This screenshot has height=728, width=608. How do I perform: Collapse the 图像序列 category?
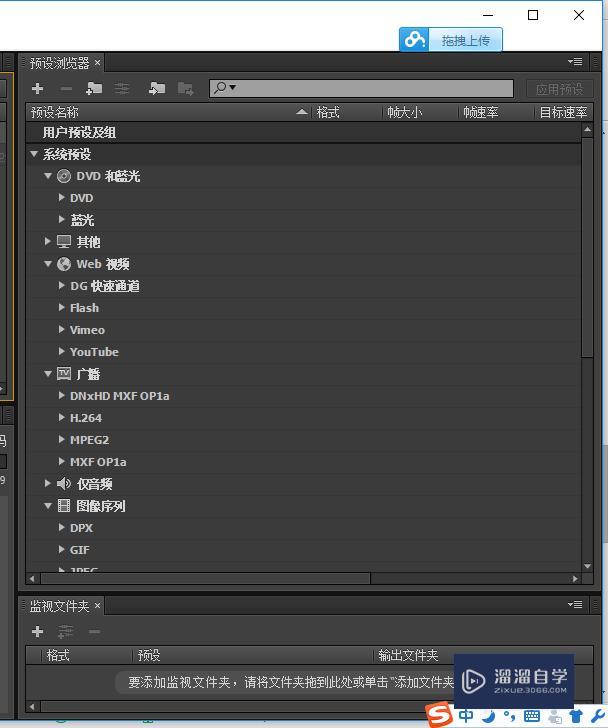(48, 506)
